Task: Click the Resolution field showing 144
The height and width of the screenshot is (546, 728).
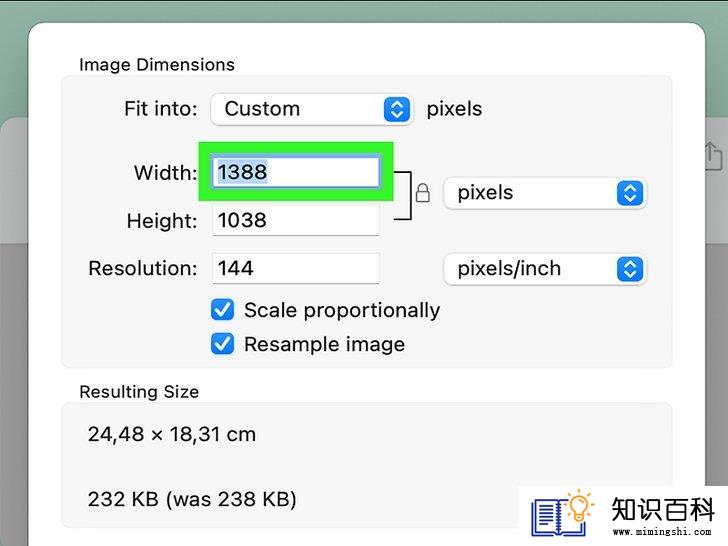Action: point(296,268)
